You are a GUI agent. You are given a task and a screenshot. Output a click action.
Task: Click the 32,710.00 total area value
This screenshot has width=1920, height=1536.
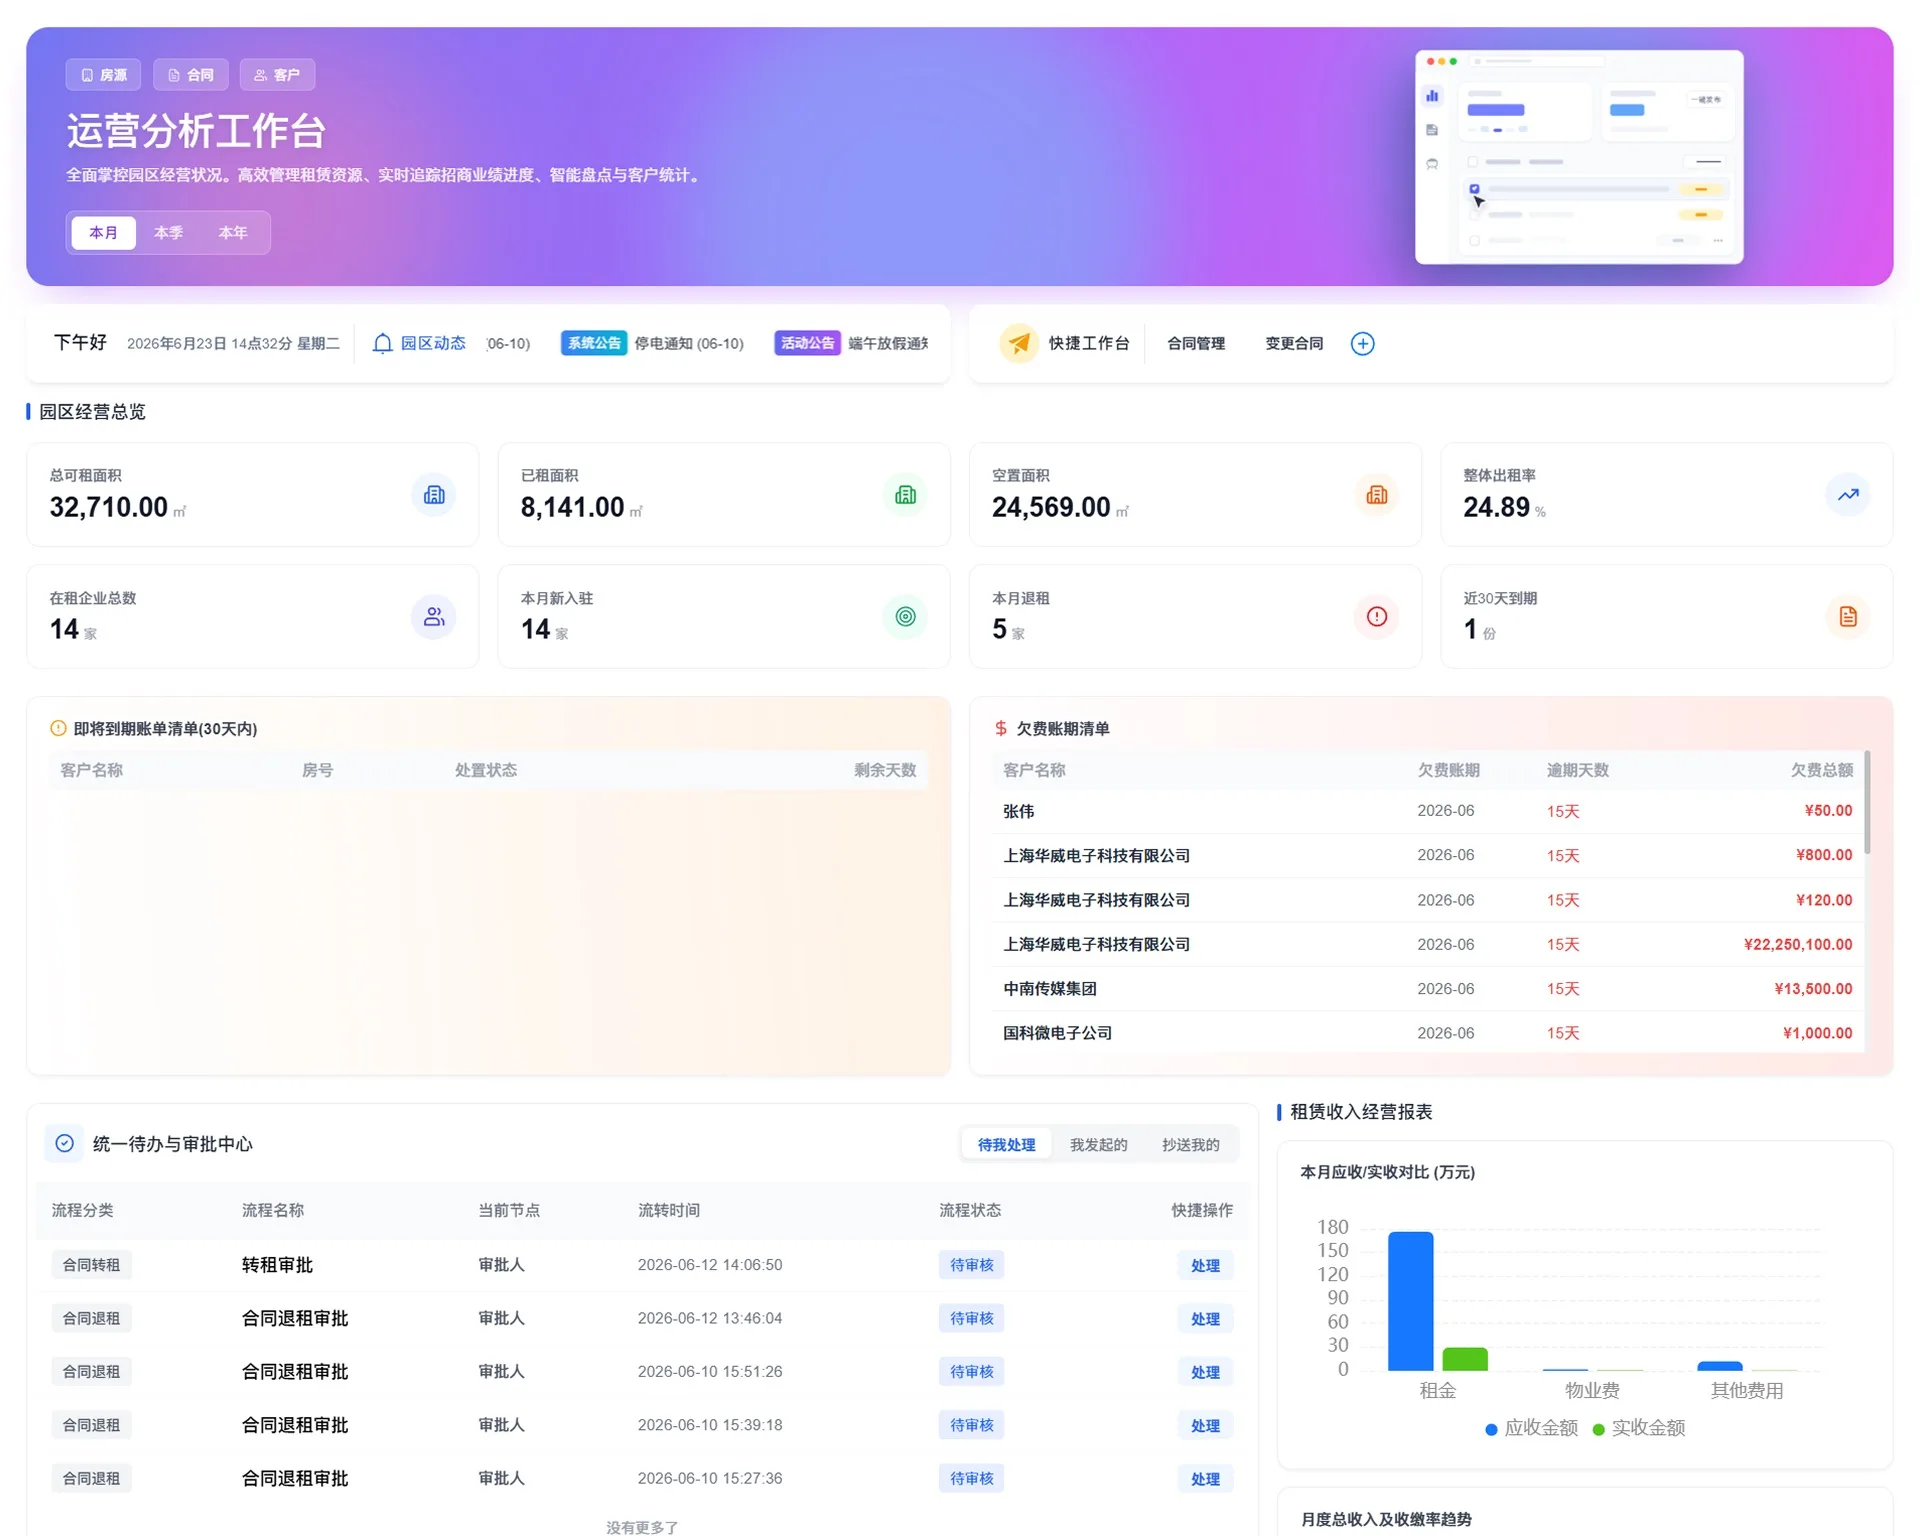[x=109, y=507]
